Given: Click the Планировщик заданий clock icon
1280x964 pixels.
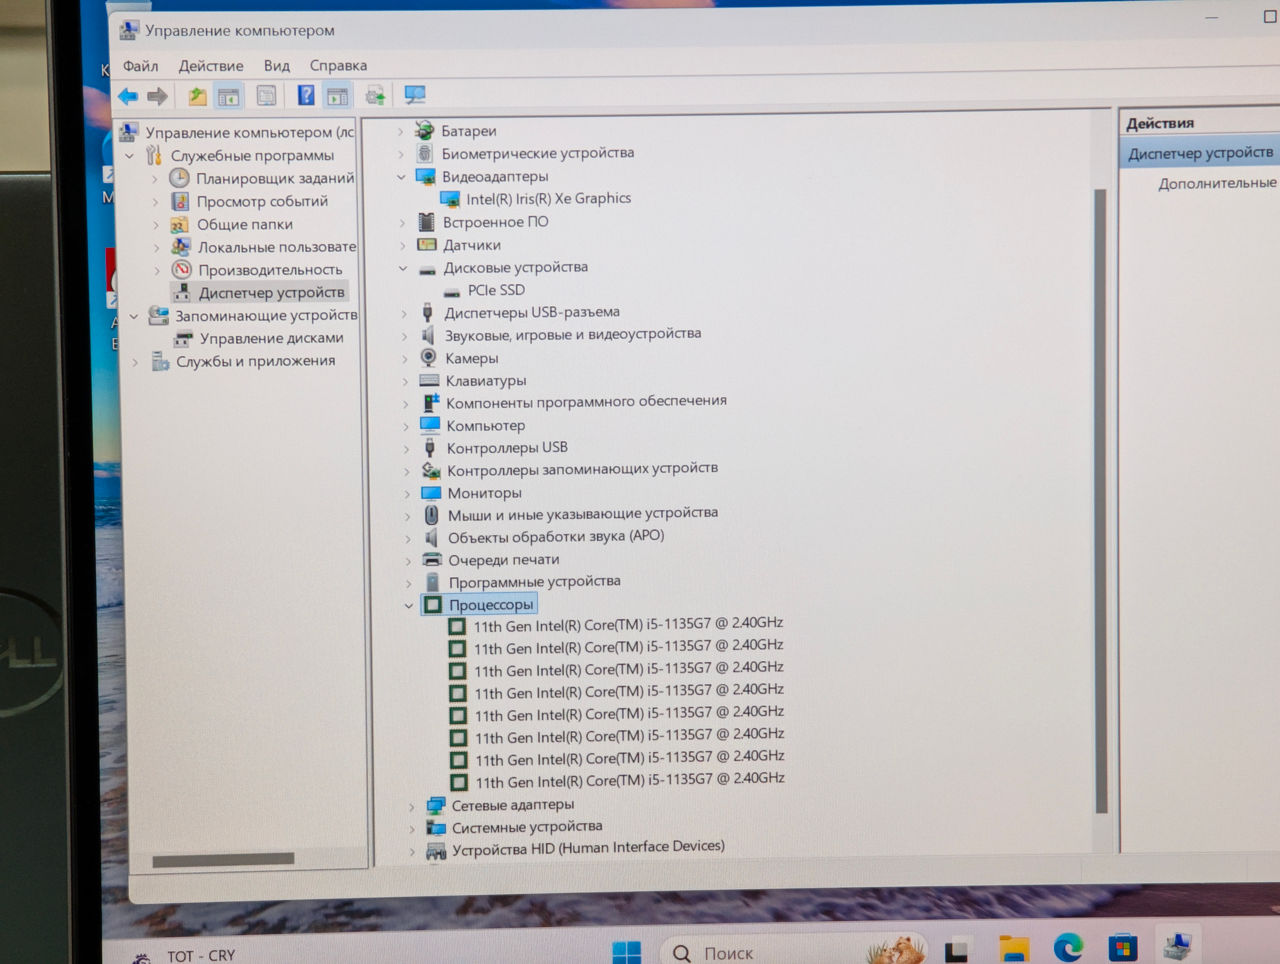Looking at the screenshot, I should (179, 178).
